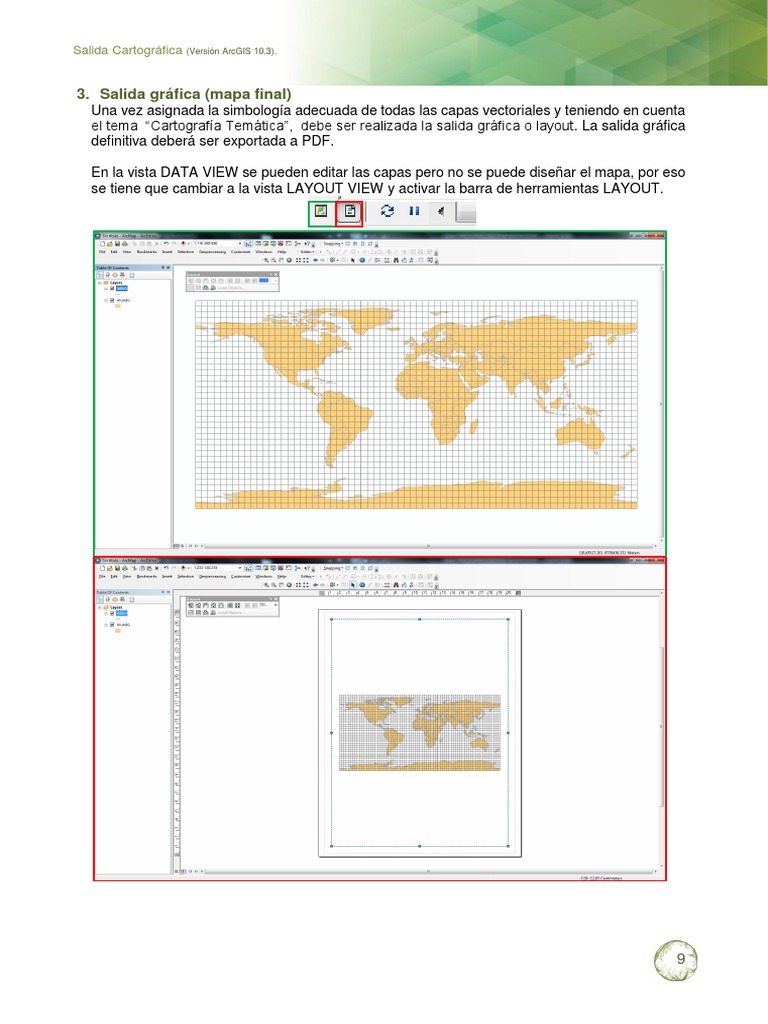Click the Add Data button in the upper window
This screenshot has height=1024, width=768.
pos(183,244)
